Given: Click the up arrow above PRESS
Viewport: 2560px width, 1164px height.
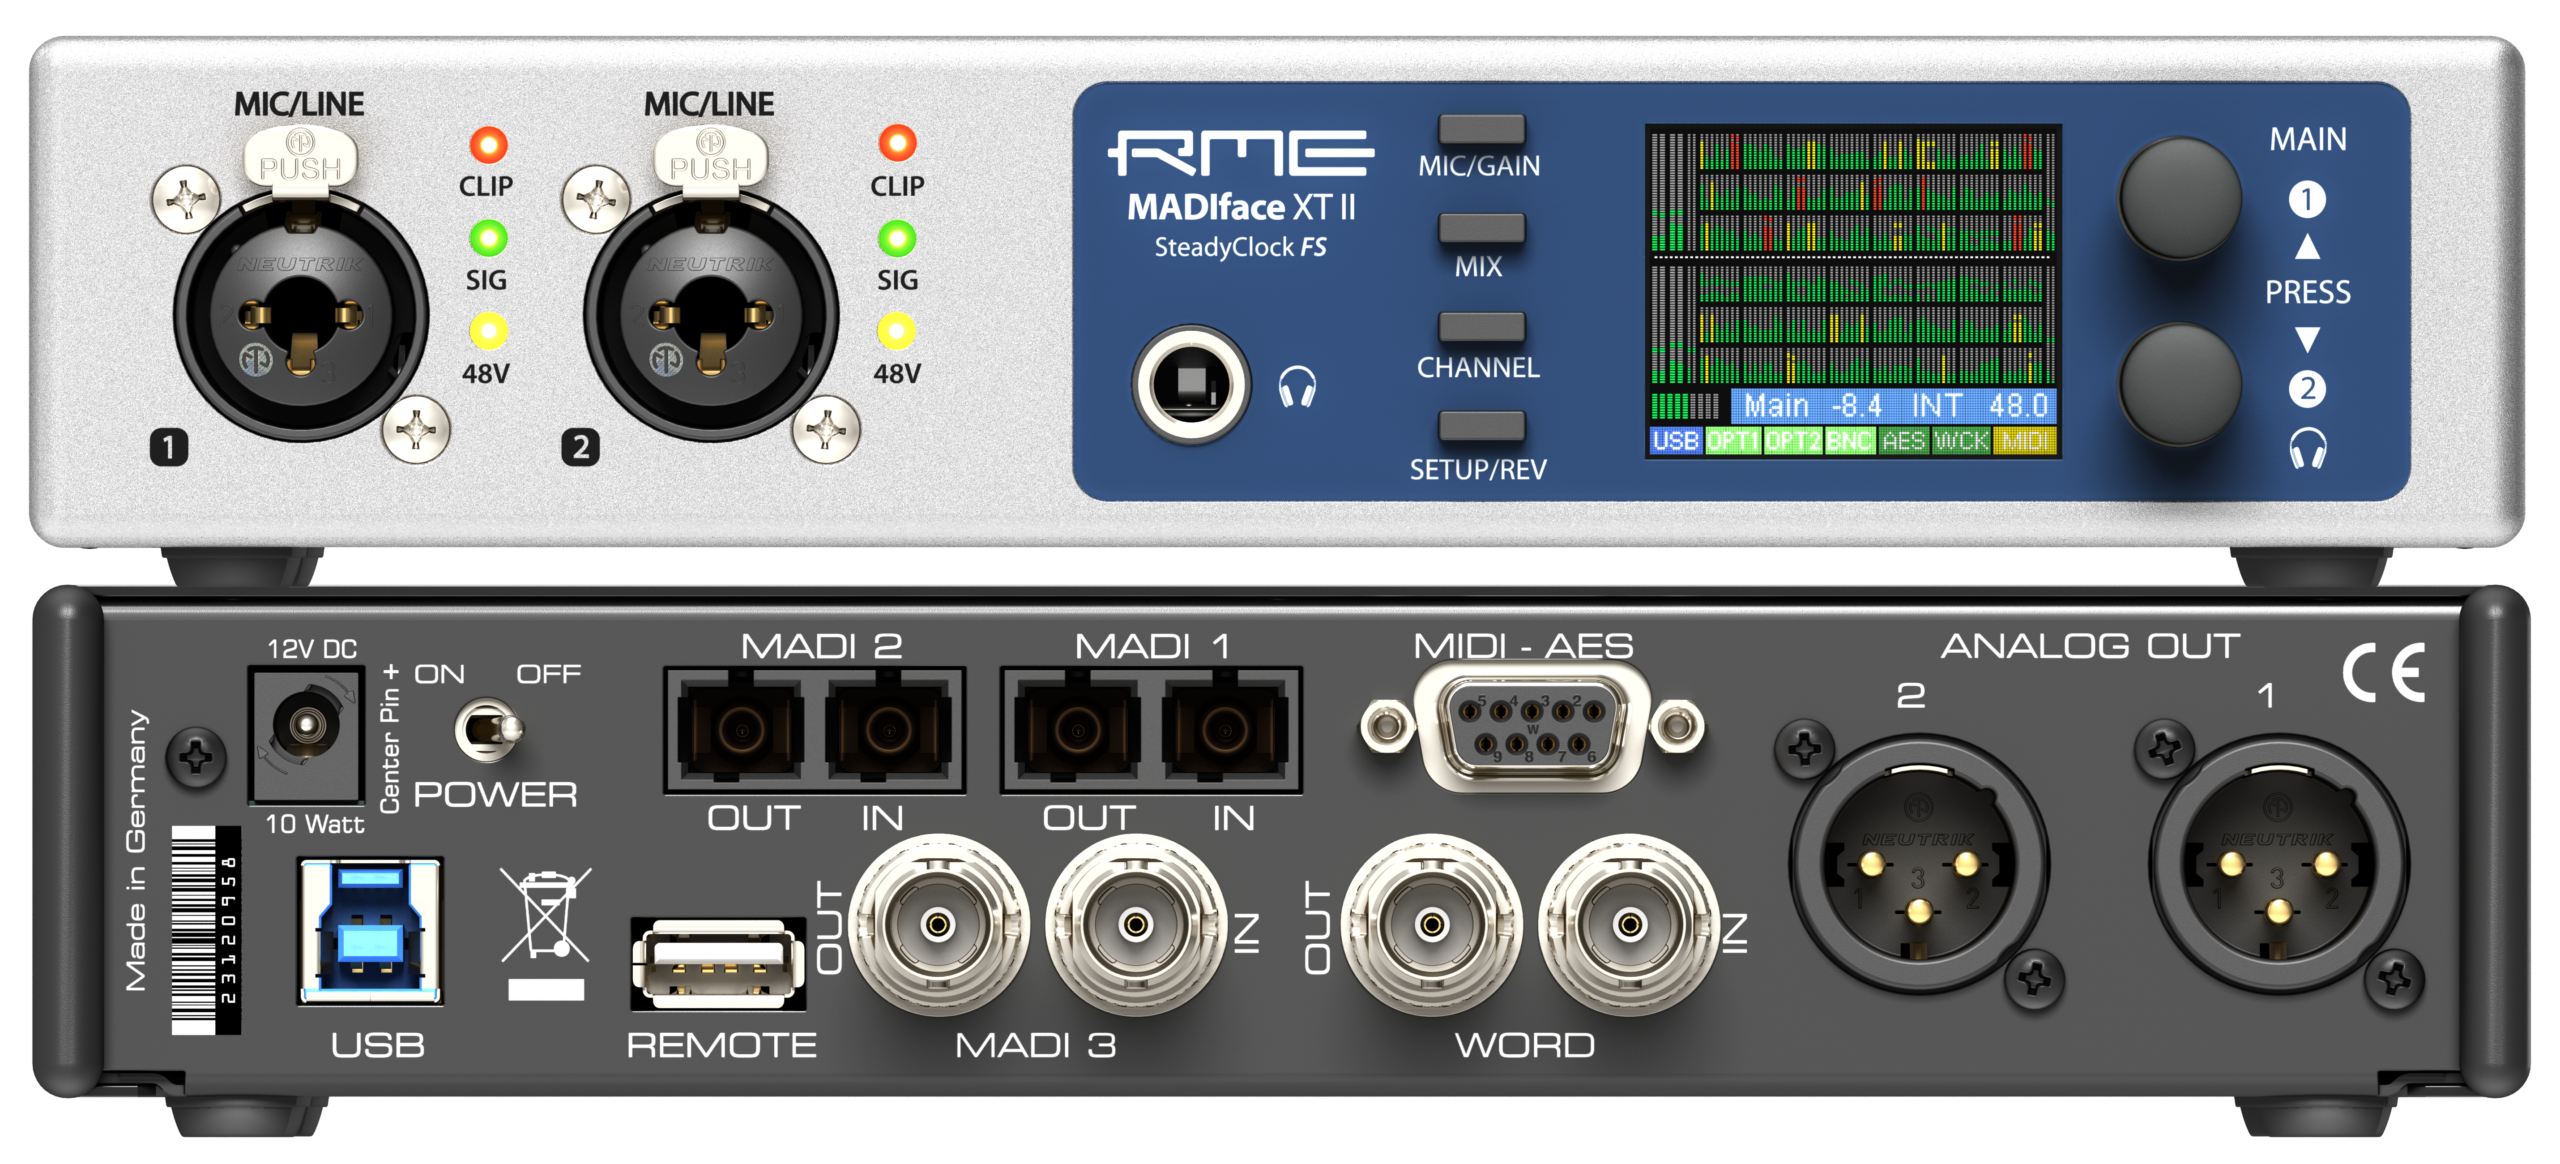Looking at the screenshot, I should click(x=2307, y=246).
